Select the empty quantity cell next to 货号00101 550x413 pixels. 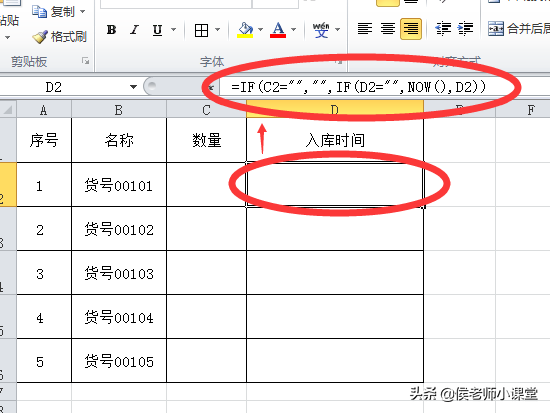click(x=206, y=185)
